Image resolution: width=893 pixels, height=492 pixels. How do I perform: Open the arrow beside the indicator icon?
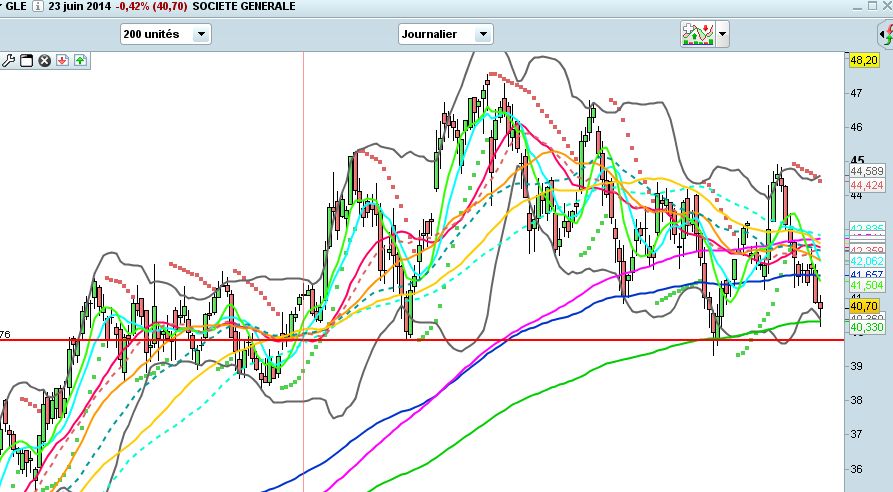click(x=722, y=34)
